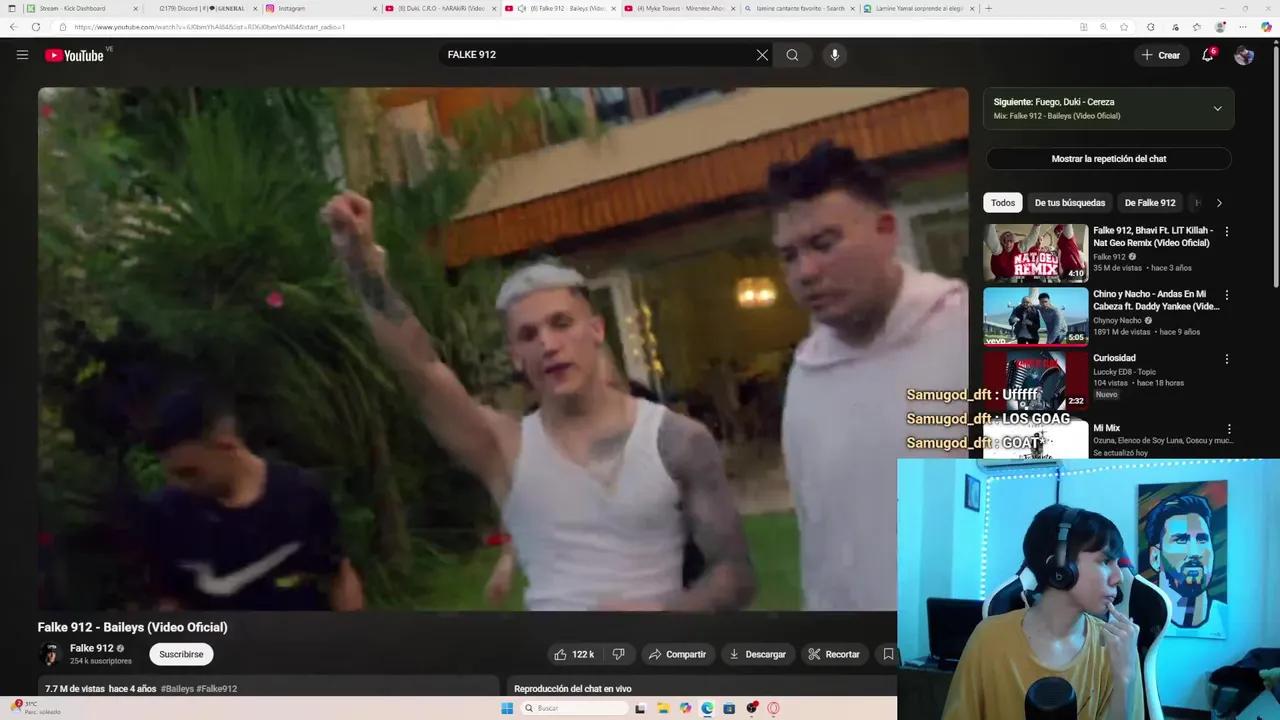Image resolution: width=1280 pixels, height=720 pixels.
Task: Click the search magnifier button
Action: [x=792, y=55]
